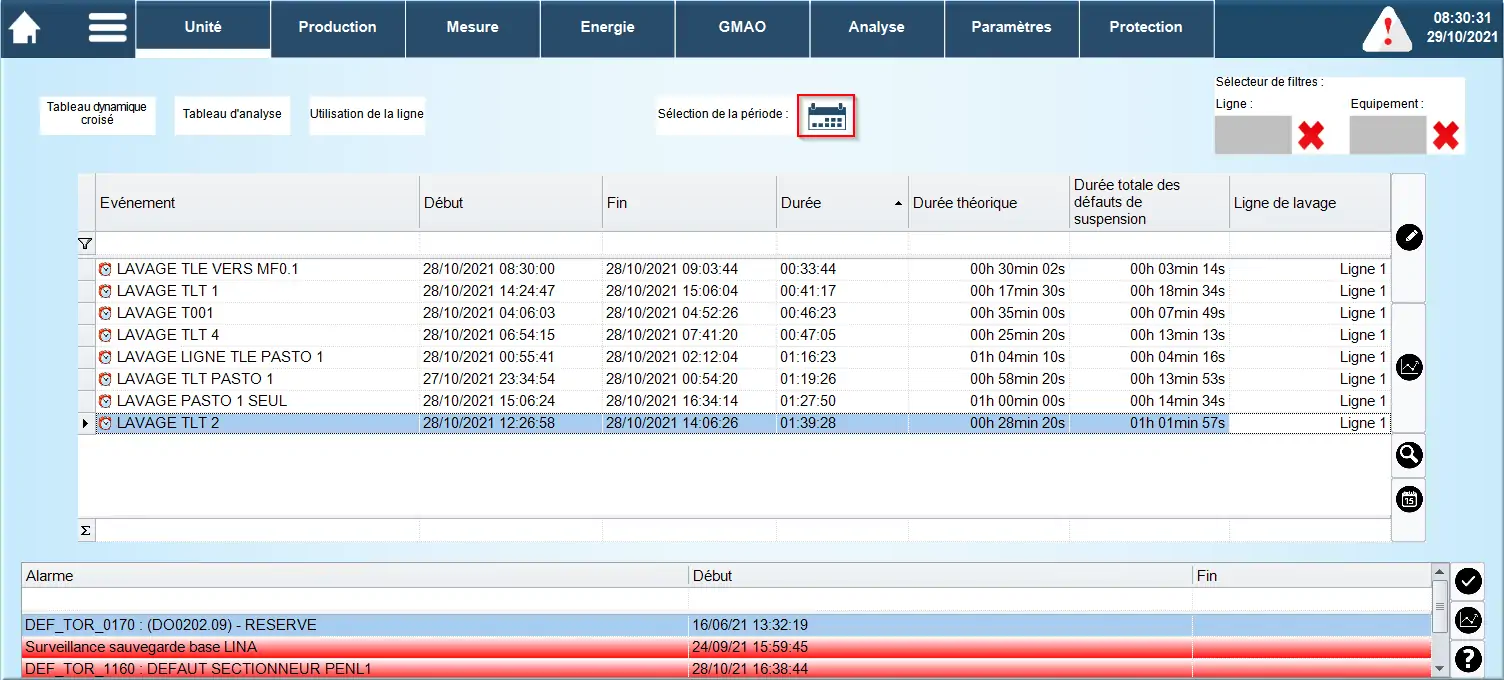Click clock icon of LAVAGE TLE VERS MF0.1
Screen dimensions: 1504x680
click(105, 269)
